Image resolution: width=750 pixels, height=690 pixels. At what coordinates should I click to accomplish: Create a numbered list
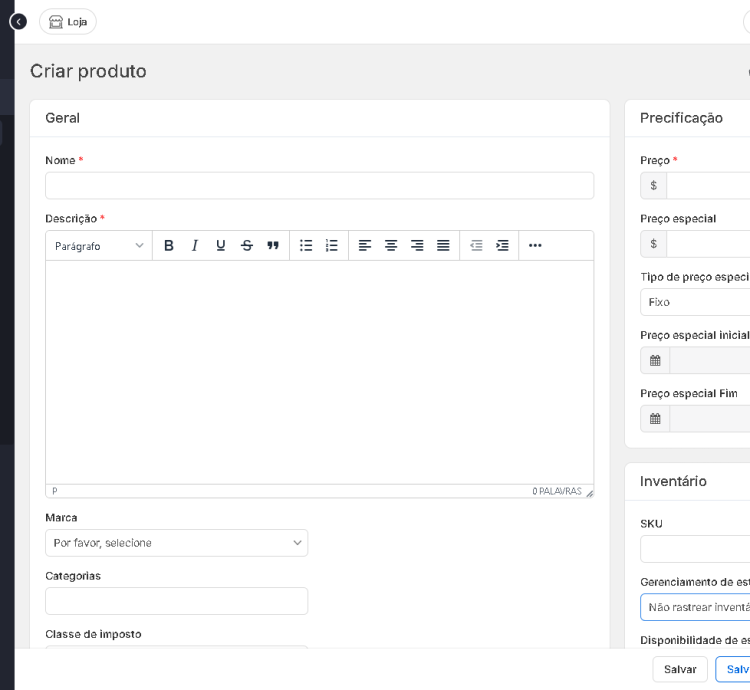point(332,246)
